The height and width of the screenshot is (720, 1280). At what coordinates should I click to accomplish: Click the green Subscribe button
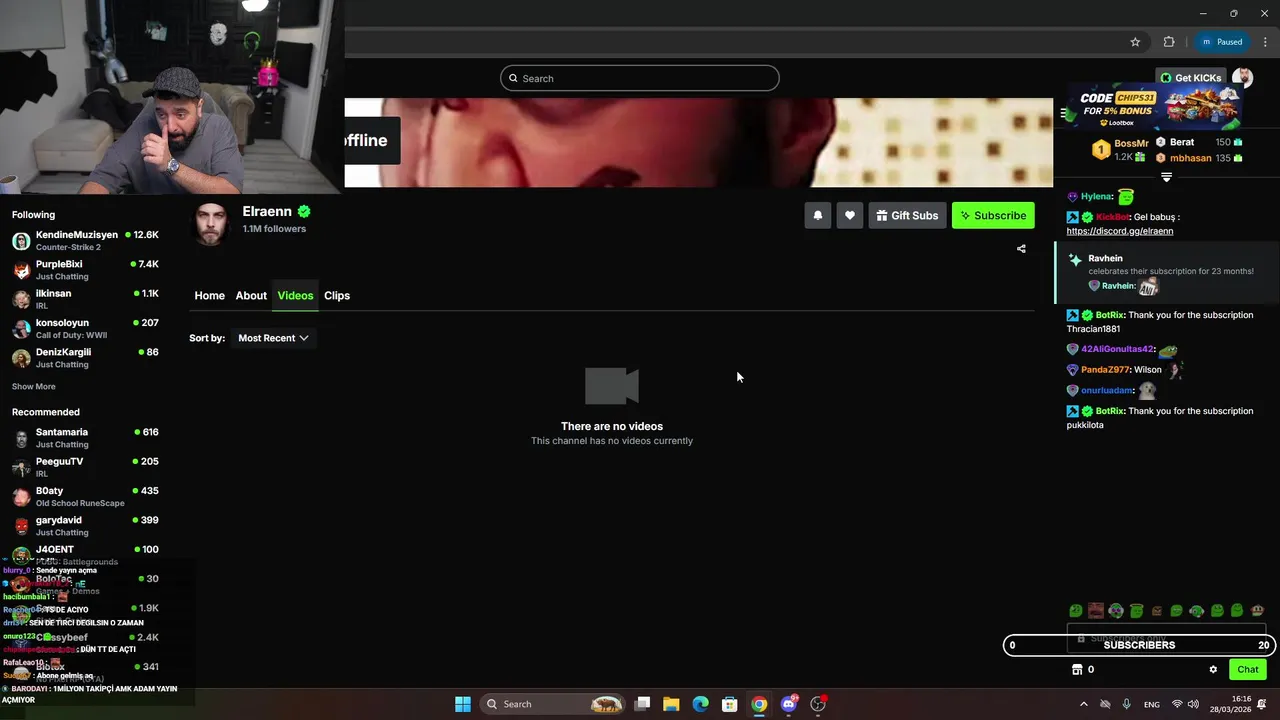pyautogui.click(x=993, y=215)
